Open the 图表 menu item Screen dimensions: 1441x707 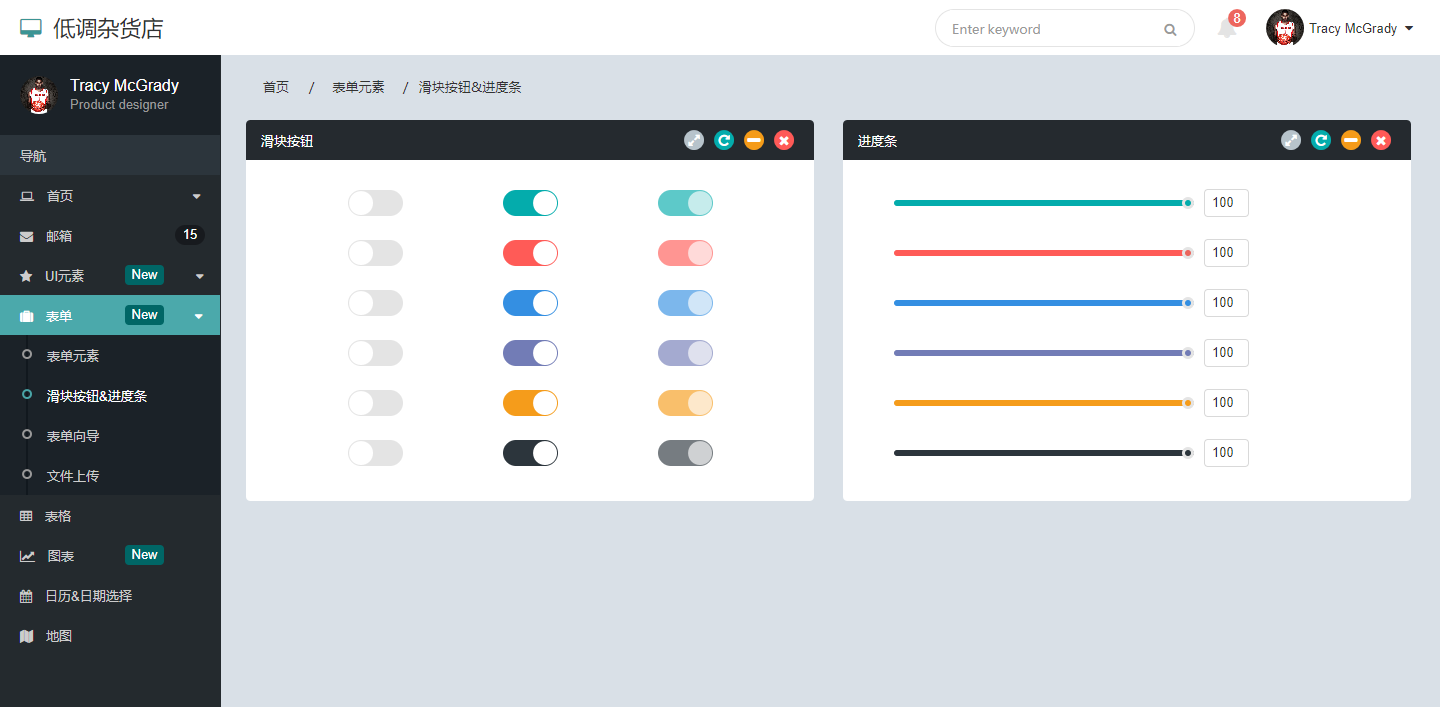point(110,555)
